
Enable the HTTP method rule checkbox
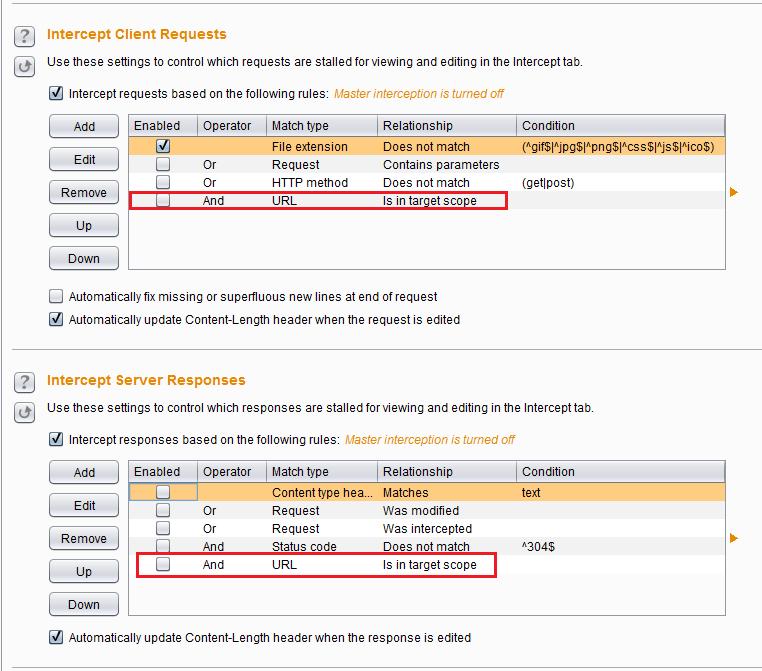(x=163, y=182)
